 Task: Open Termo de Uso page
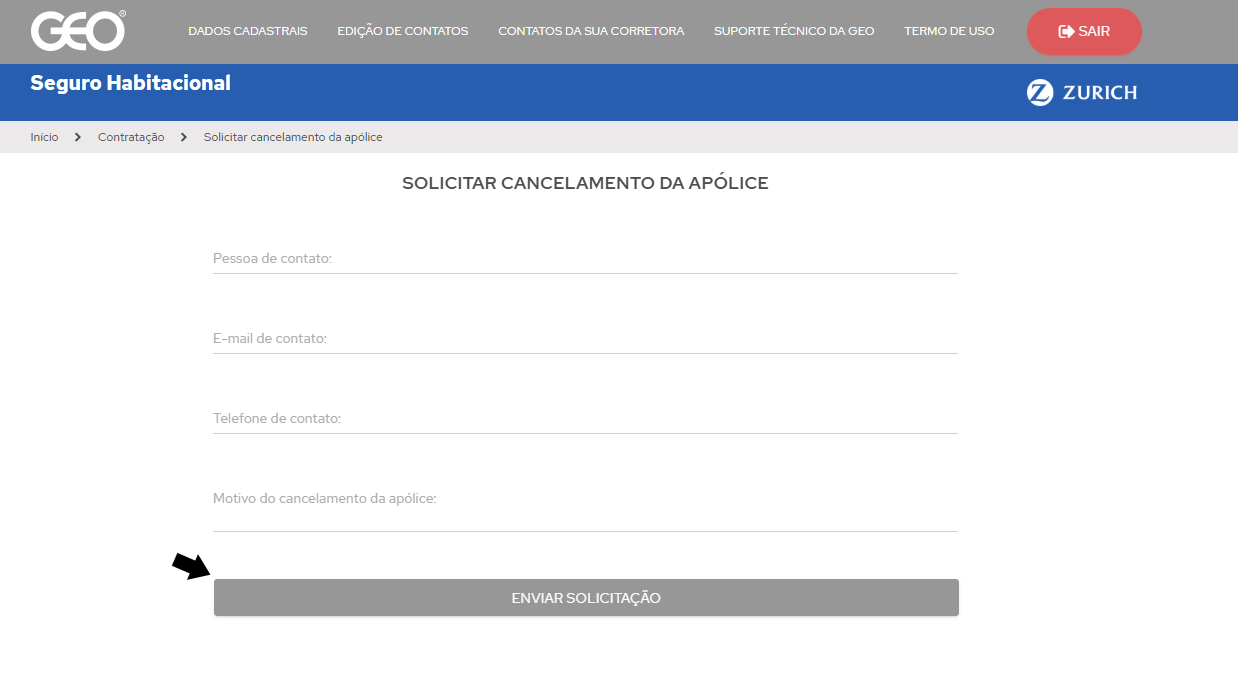click(x=949, y=31)
